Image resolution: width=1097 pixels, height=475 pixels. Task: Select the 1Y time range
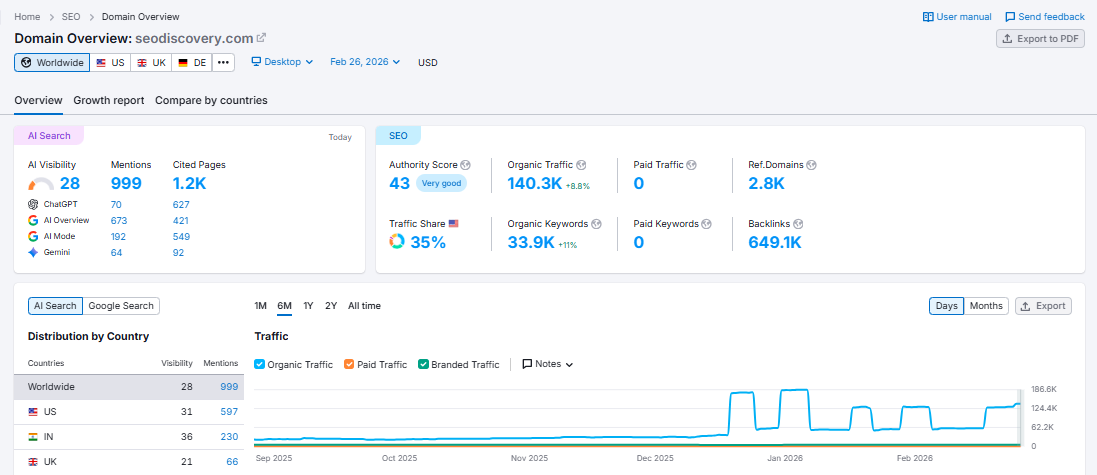tap(309, 306)
